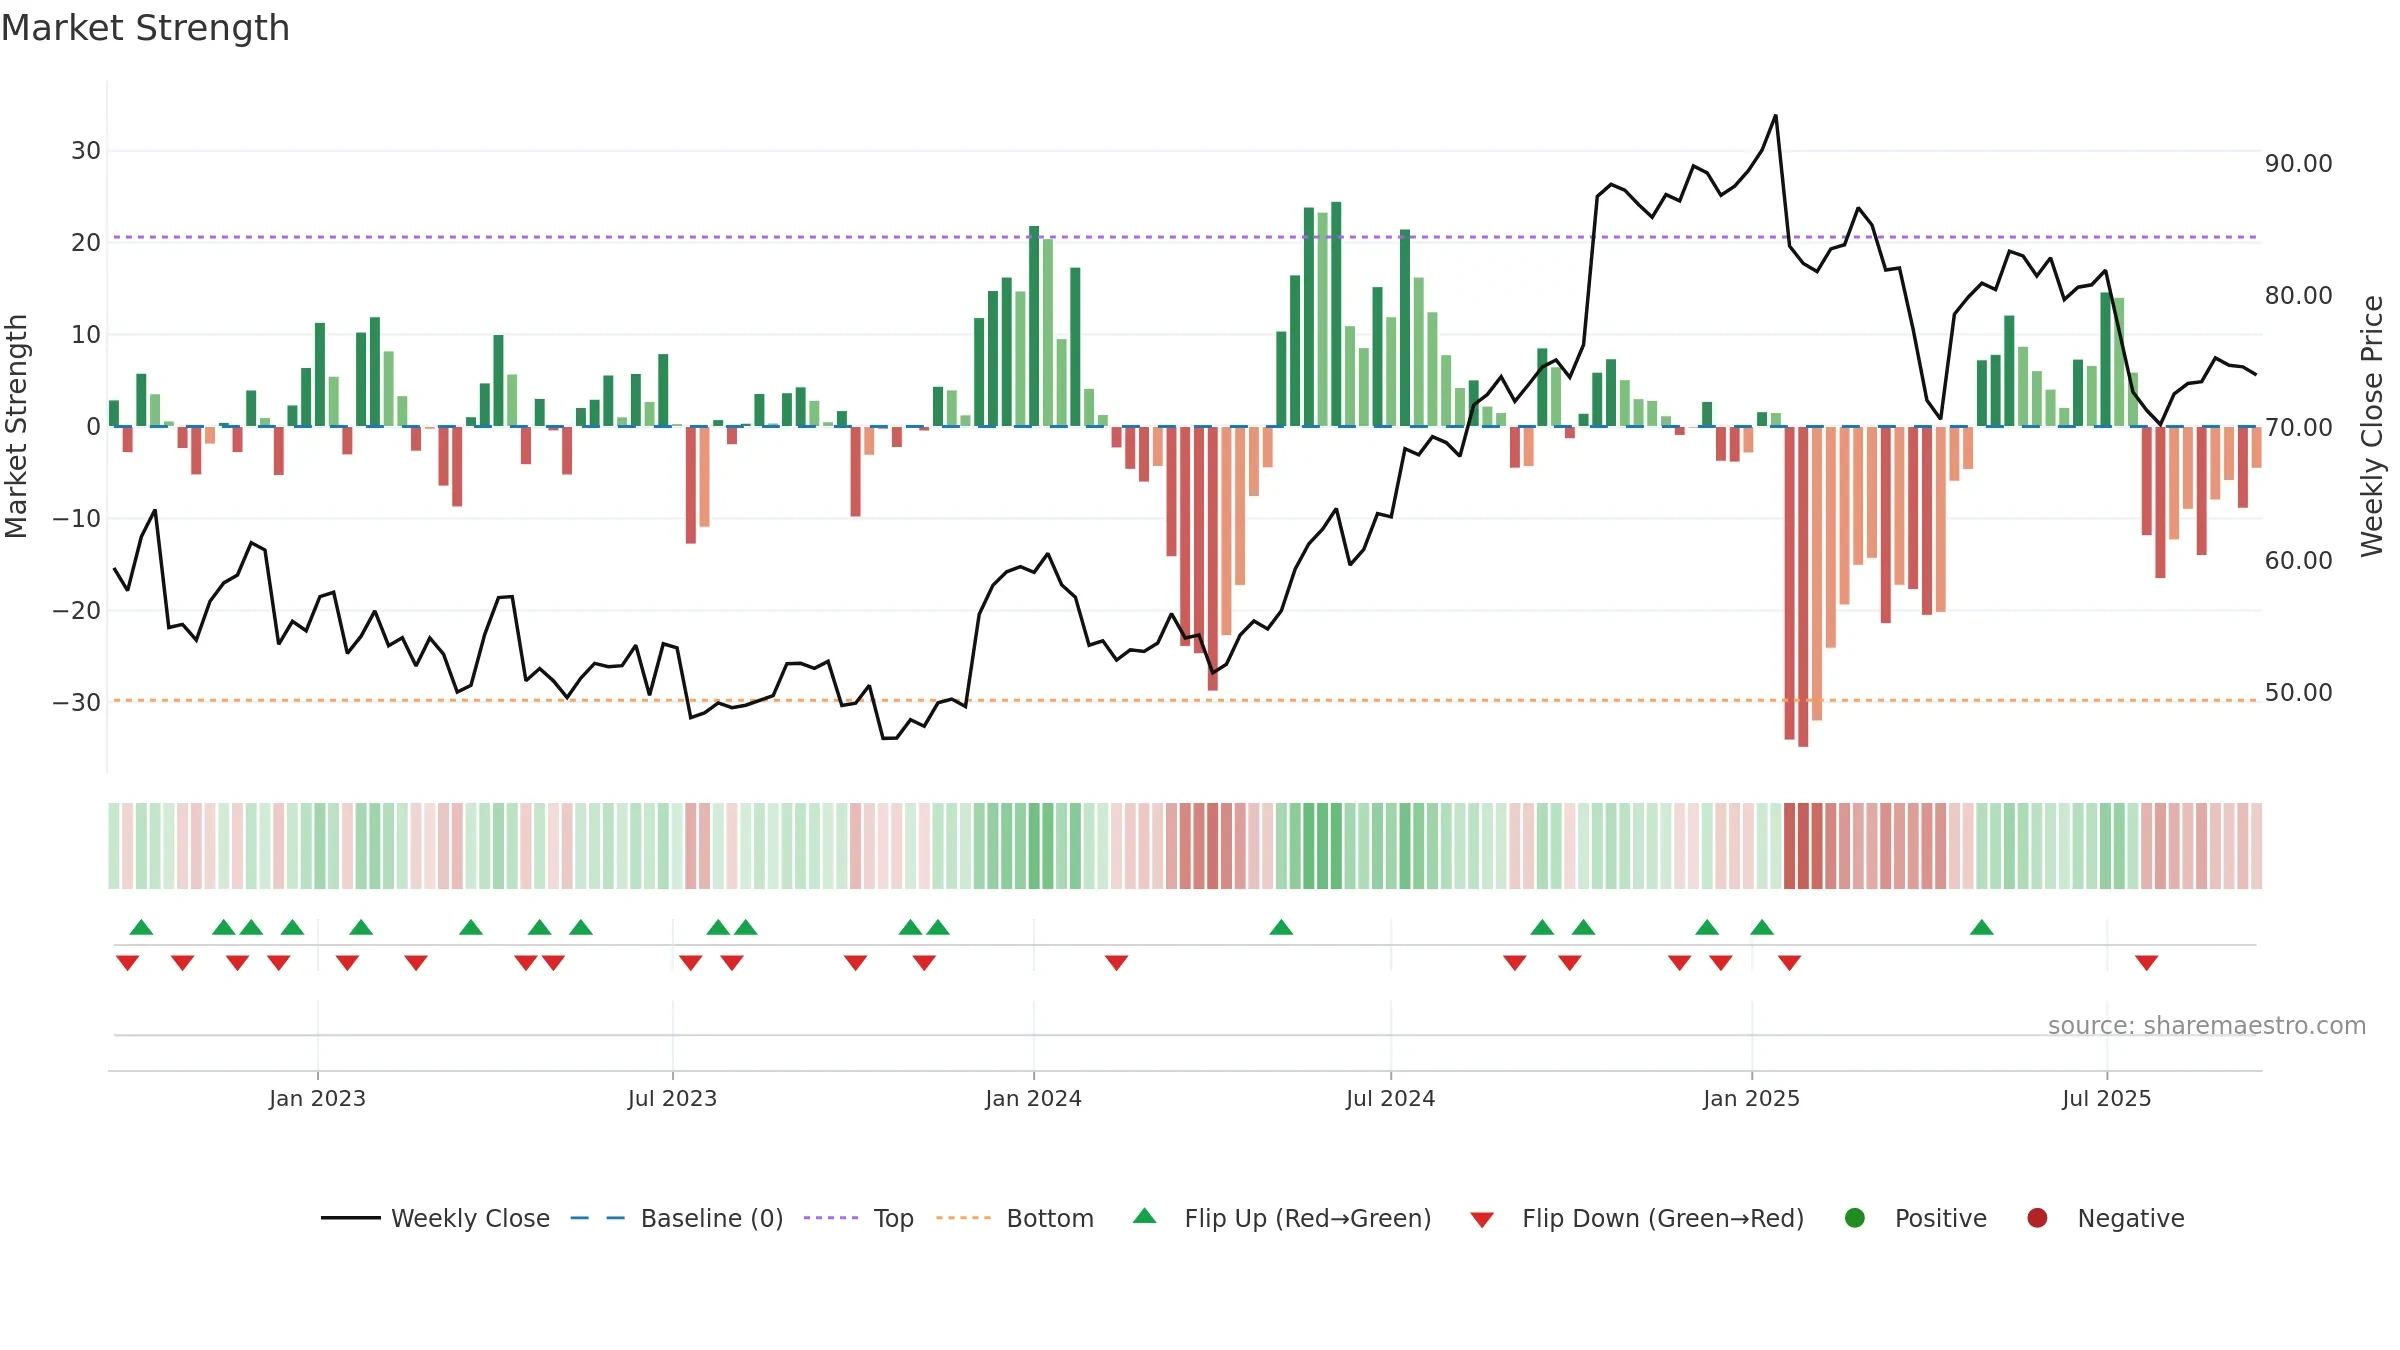
Task: Click the Weekly Close line peak near Jan 2025
Action: [x=1776, y=116]
